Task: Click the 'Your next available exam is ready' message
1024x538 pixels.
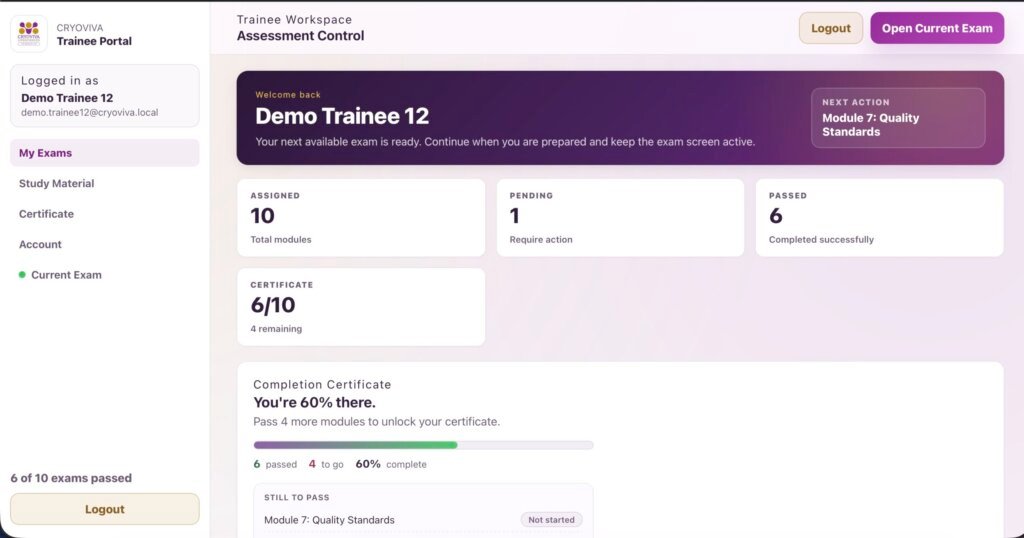Action: (505, 142)
